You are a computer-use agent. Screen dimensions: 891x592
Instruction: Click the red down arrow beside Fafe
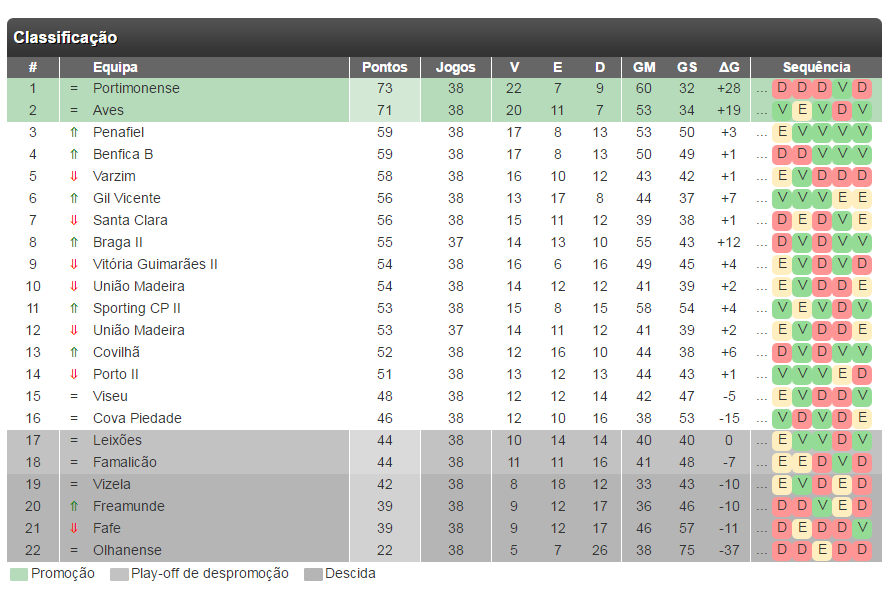point(74,528)
